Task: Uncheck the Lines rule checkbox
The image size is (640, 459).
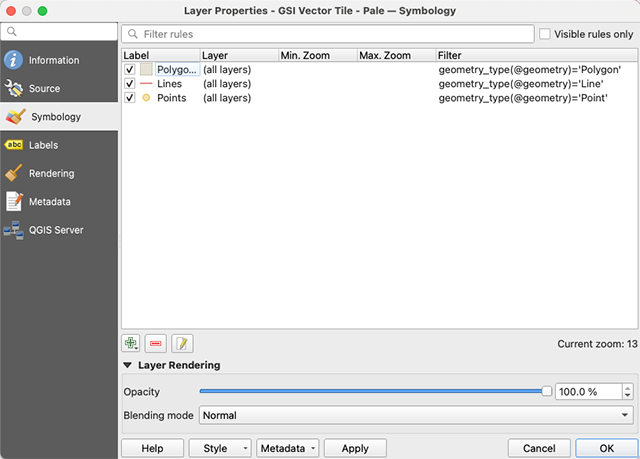Action: pos(129,84)
